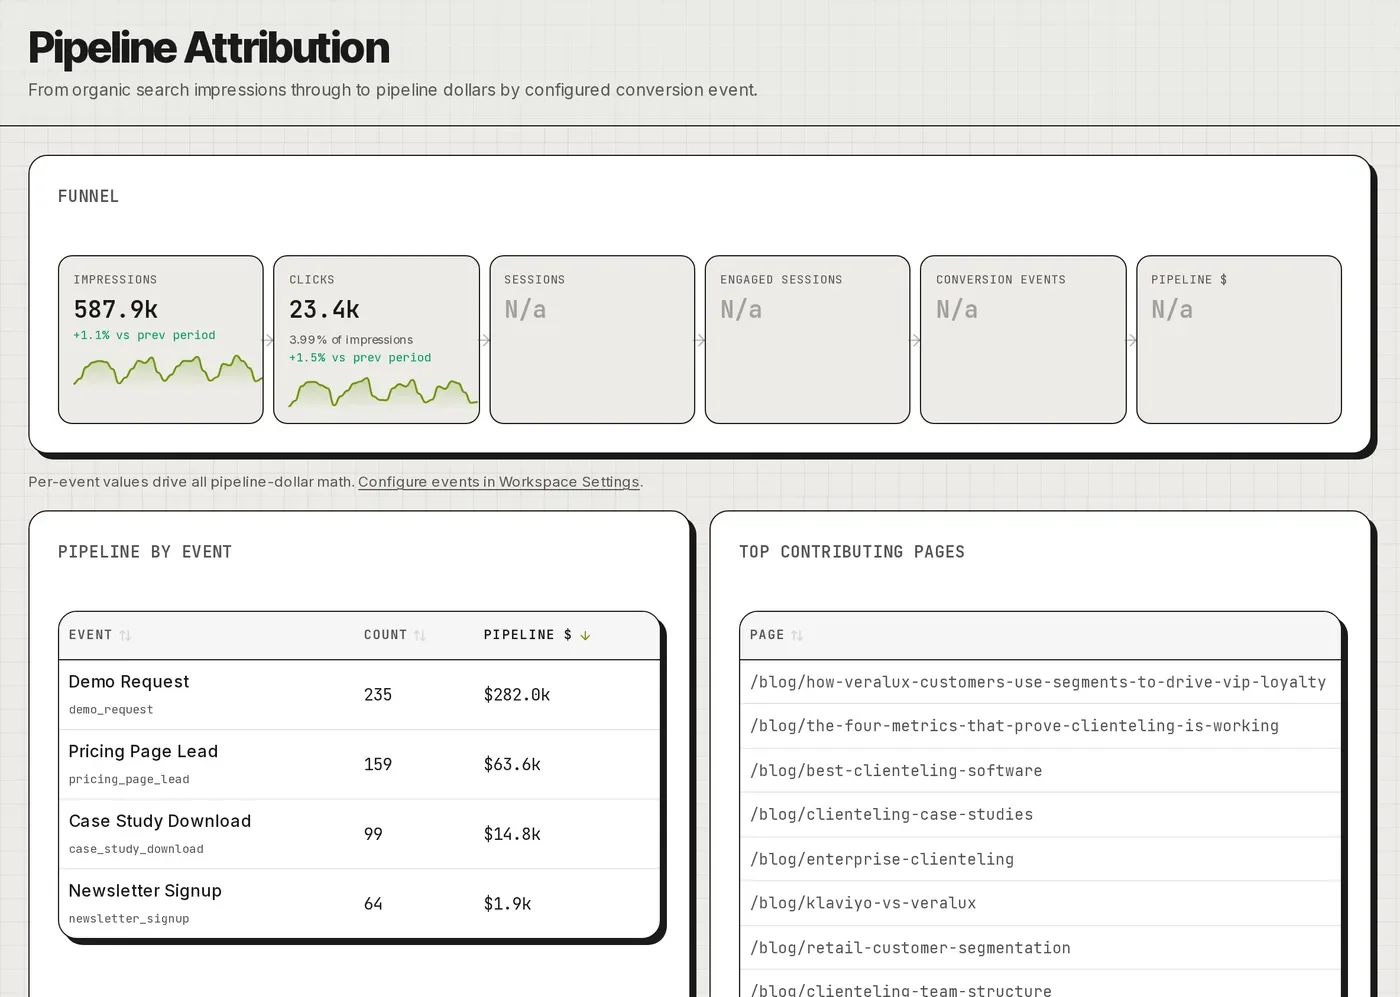Open the drive-vip-loyalty segments blog page row
The image size is (1400, 997).
coord(1040,682)
